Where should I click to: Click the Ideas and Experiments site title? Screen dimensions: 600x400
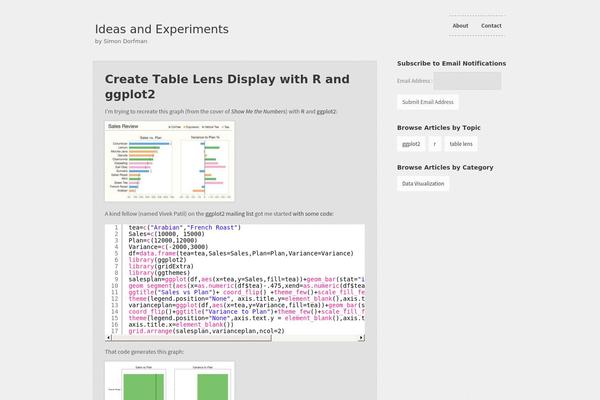click(161, 29)
